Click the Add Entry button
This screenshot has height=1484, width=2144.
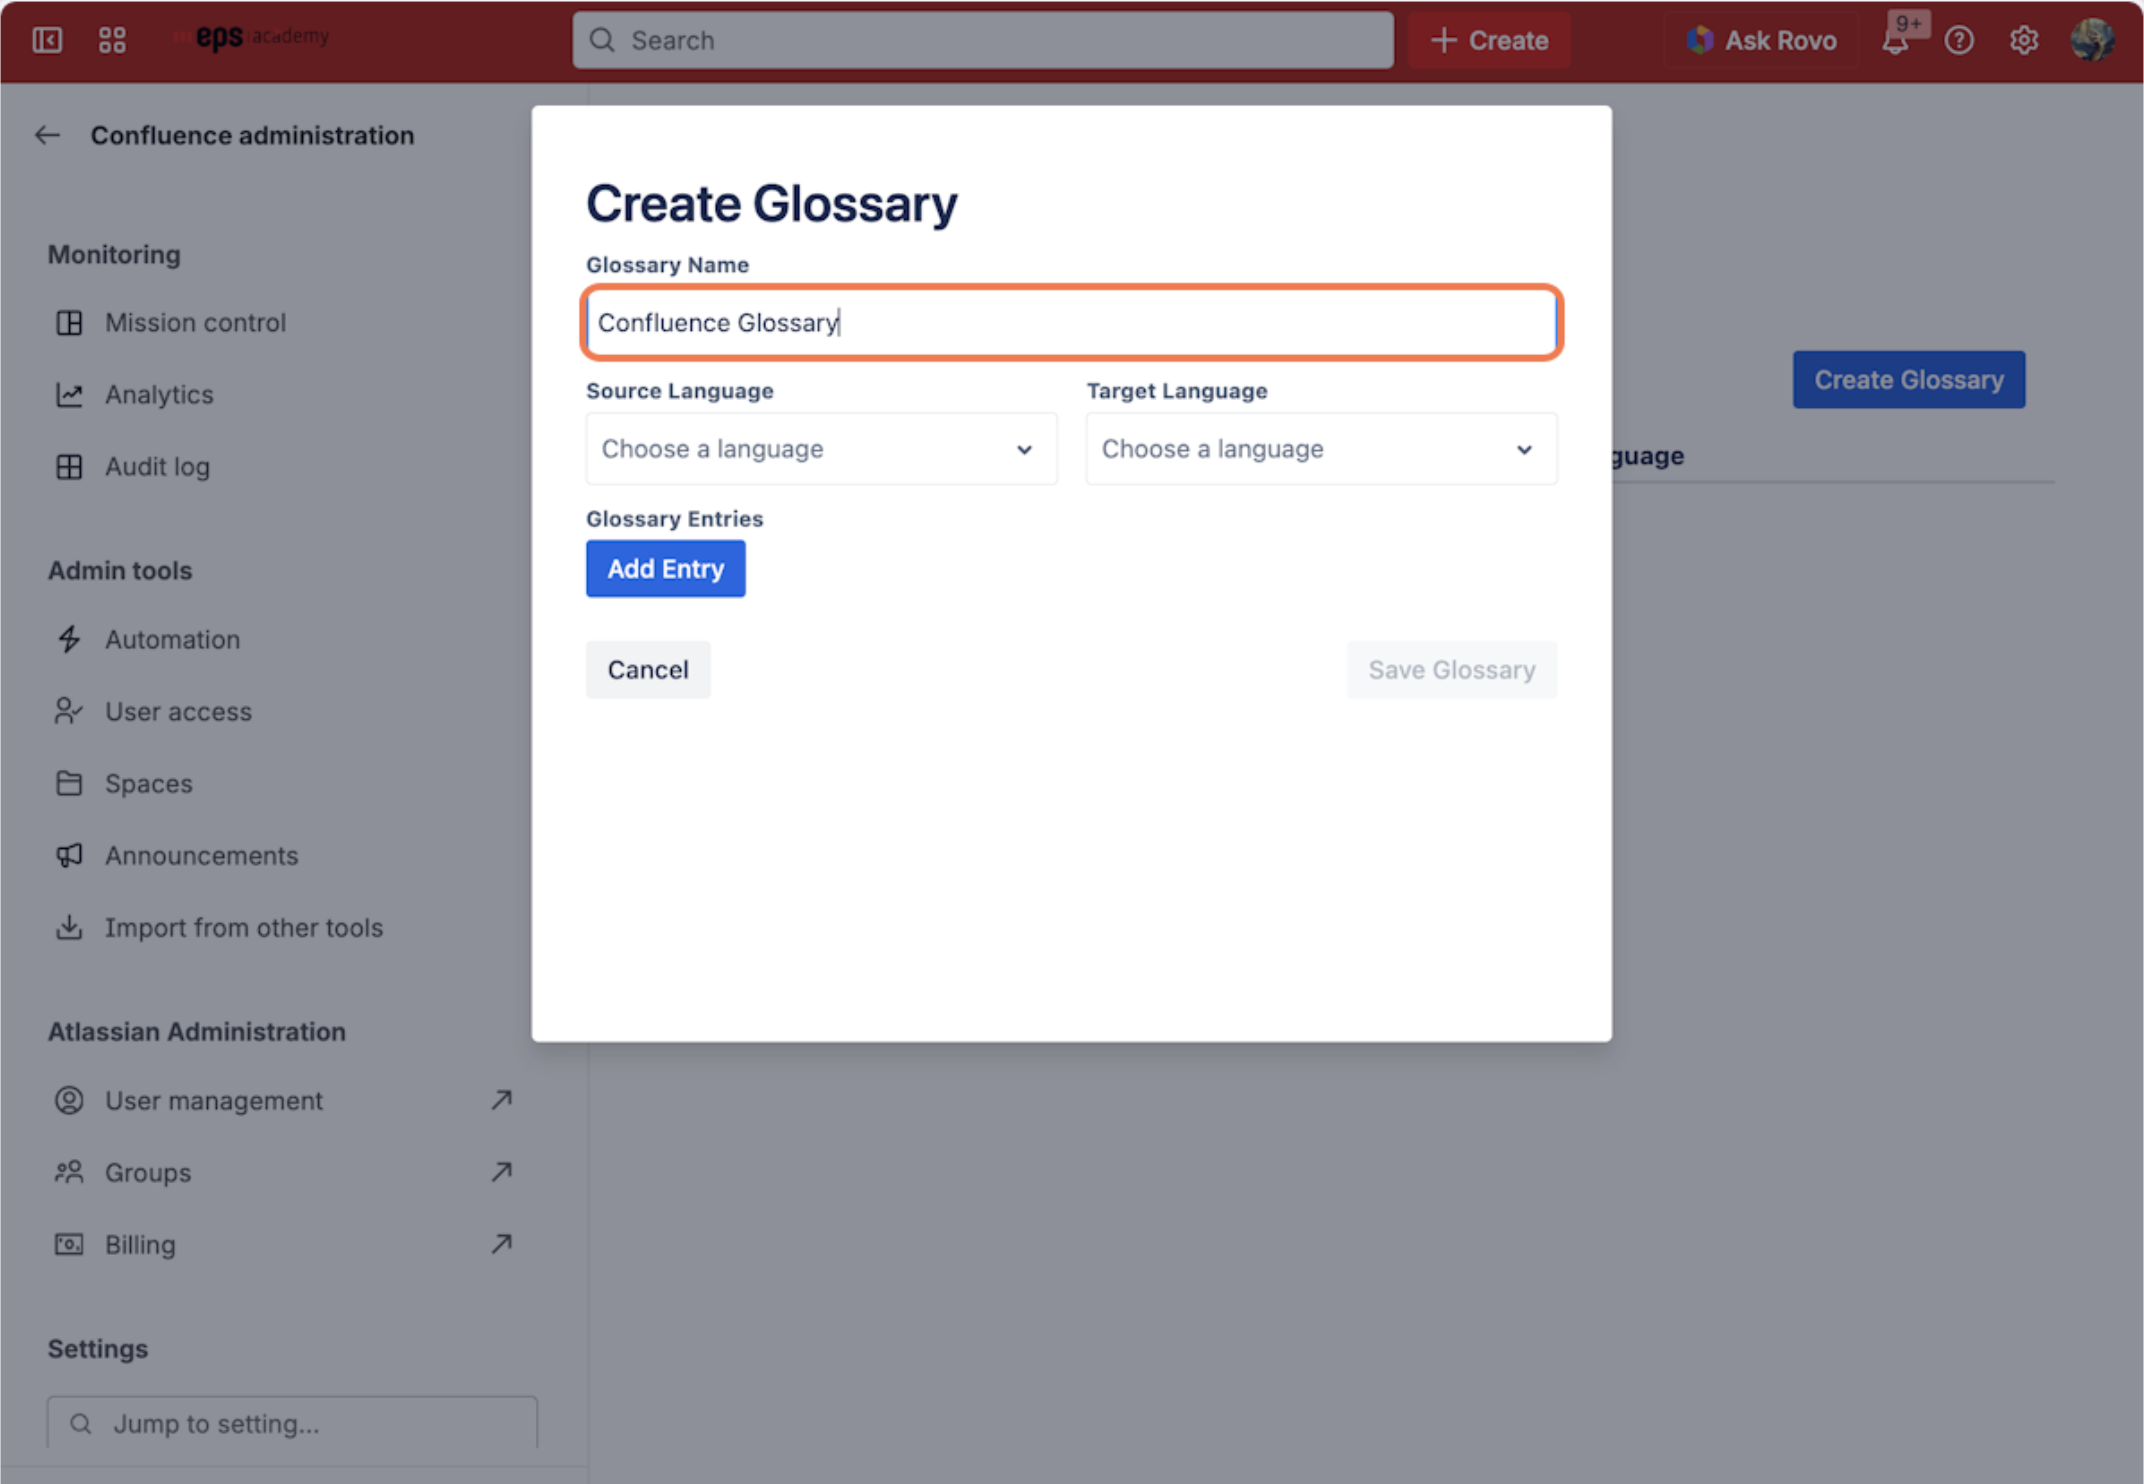(665, 569)
